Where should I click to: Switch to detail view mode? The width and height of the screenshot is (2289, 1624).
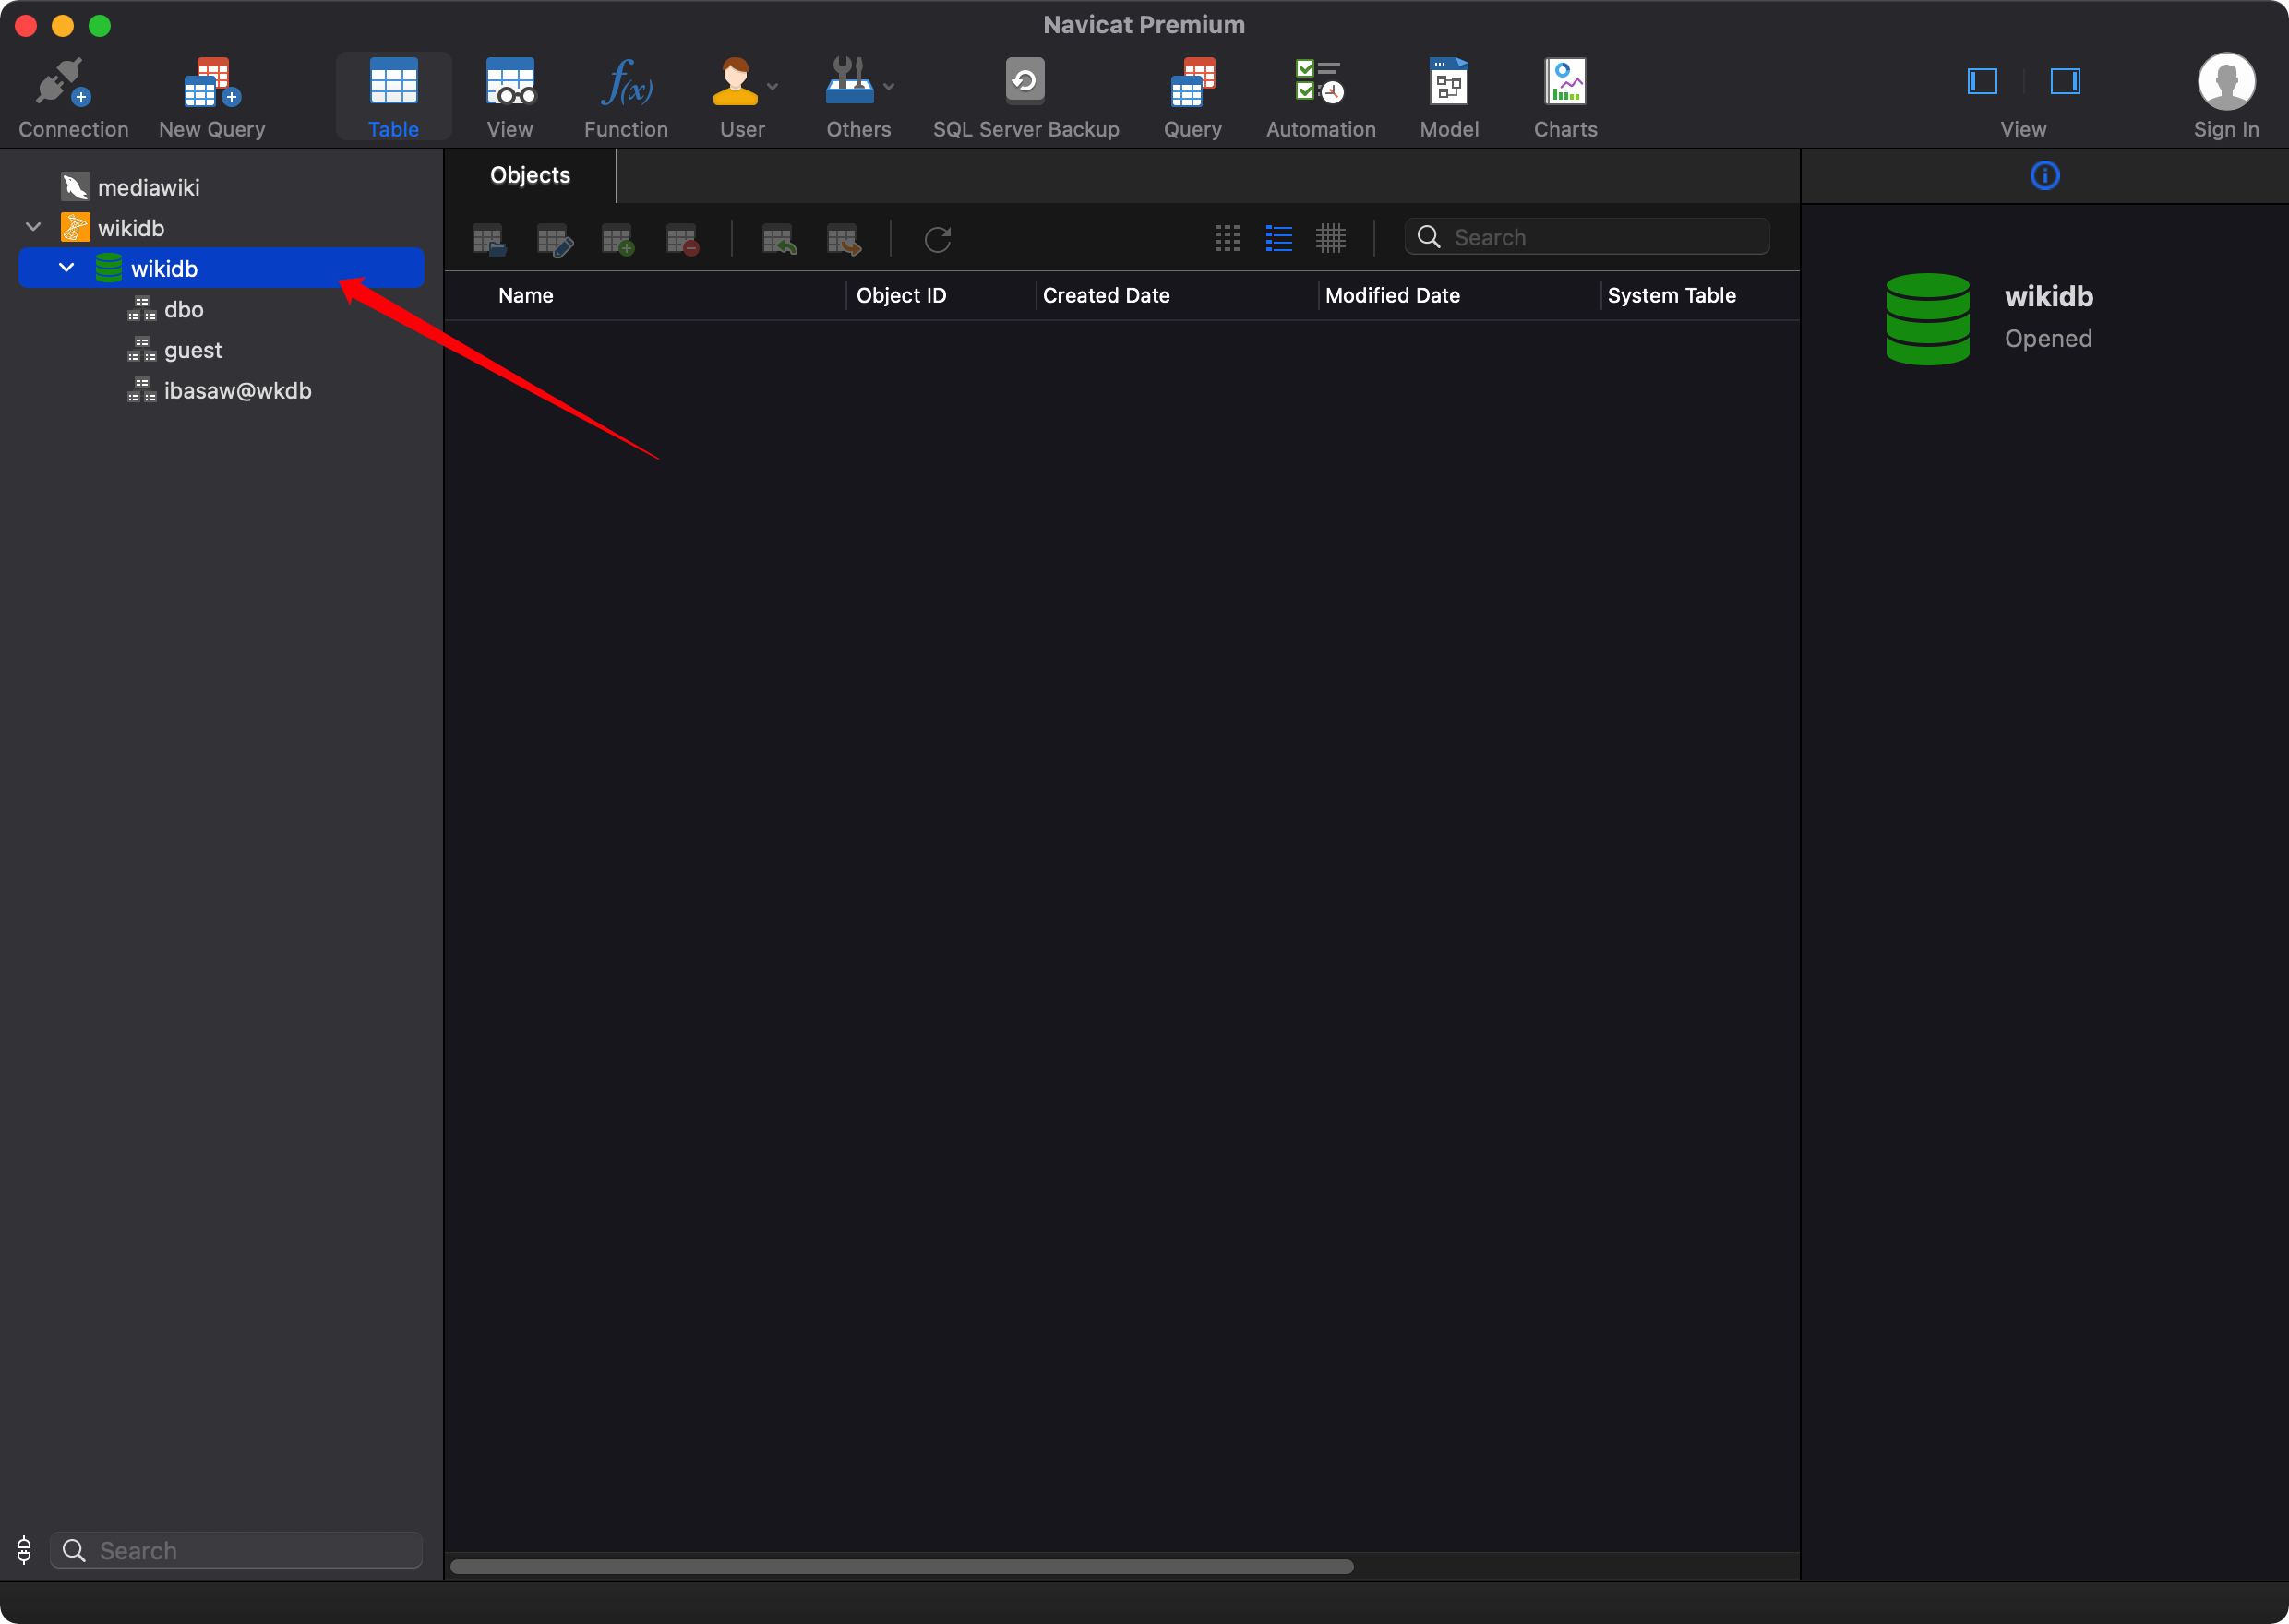[1330, 238]
